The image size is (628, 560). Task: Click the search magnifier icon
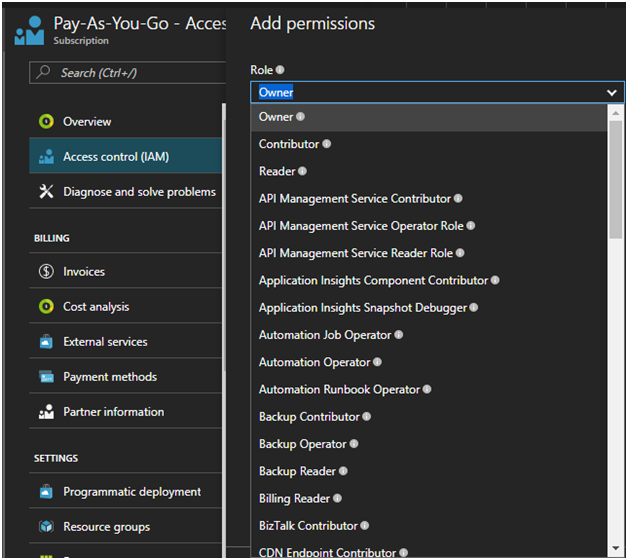[x=43, y=72]
